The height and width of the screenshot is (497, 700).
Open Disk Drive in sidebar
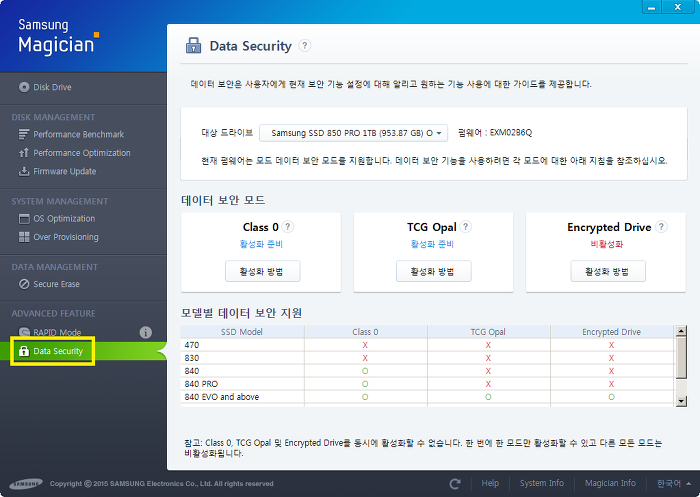point(45,87)
